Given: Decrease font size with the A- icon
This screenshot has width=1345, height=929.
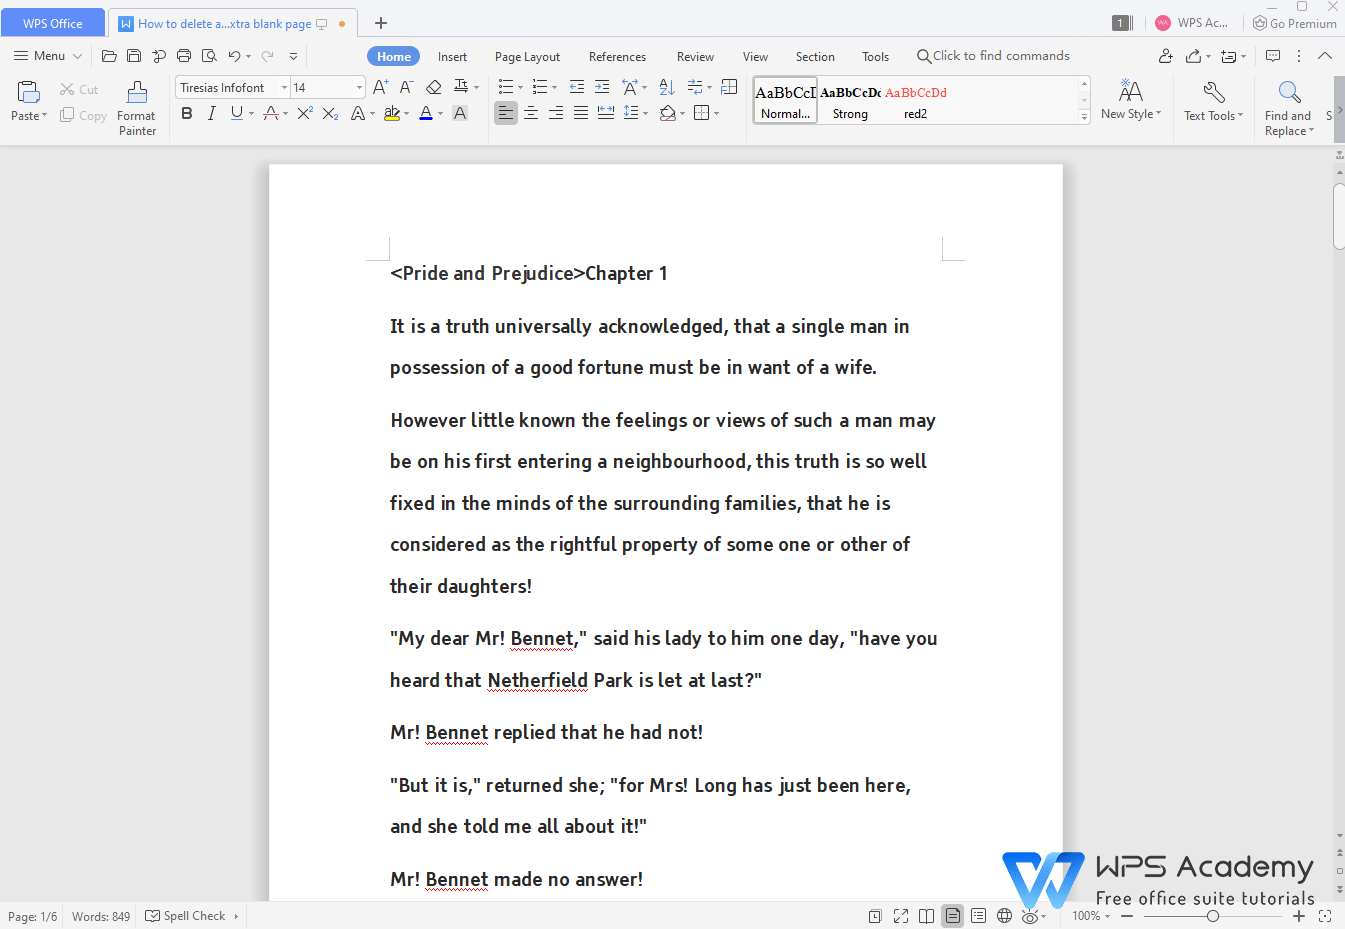Looking at the screenshot, I should [406, 88].
